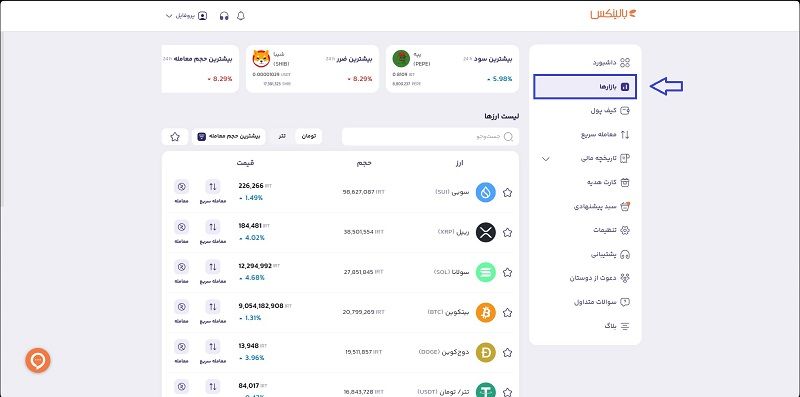The height and width of the screenshot is (397, 800).
Task: Click the currency search (جستجو) field
Action: pos(430,137)
